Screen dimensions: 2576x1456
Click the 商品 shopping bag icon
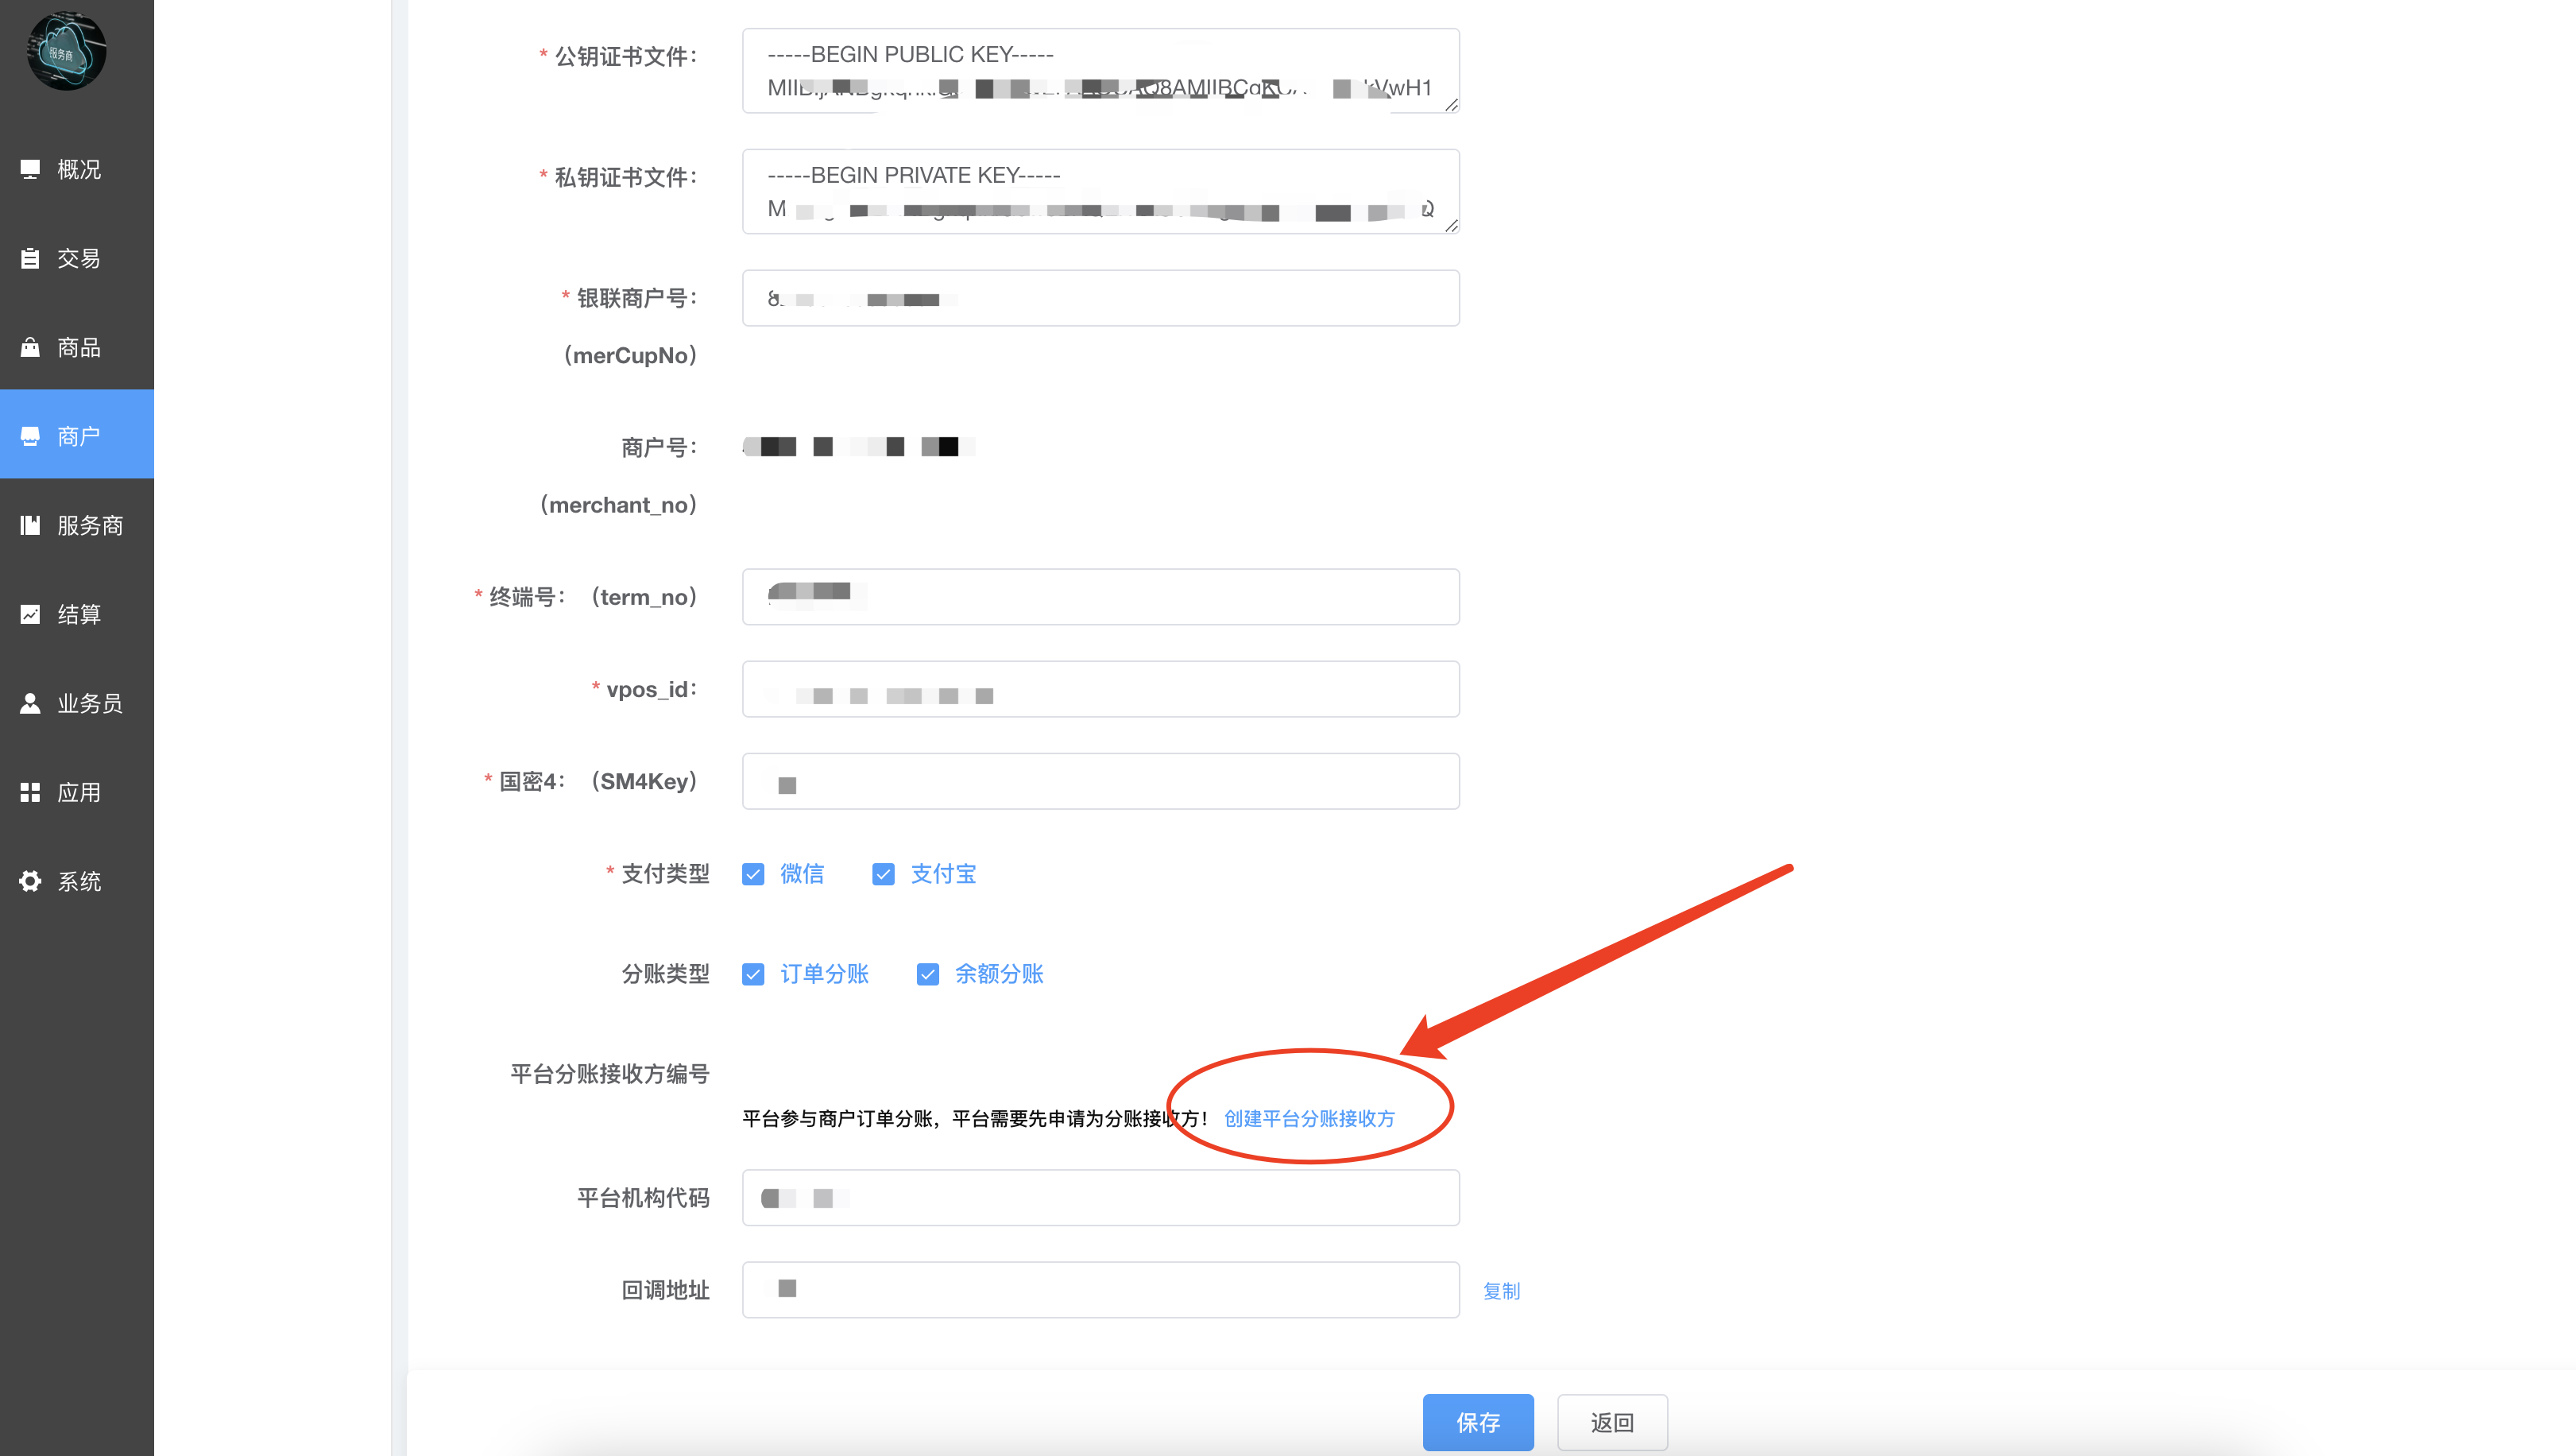[30, 347]
